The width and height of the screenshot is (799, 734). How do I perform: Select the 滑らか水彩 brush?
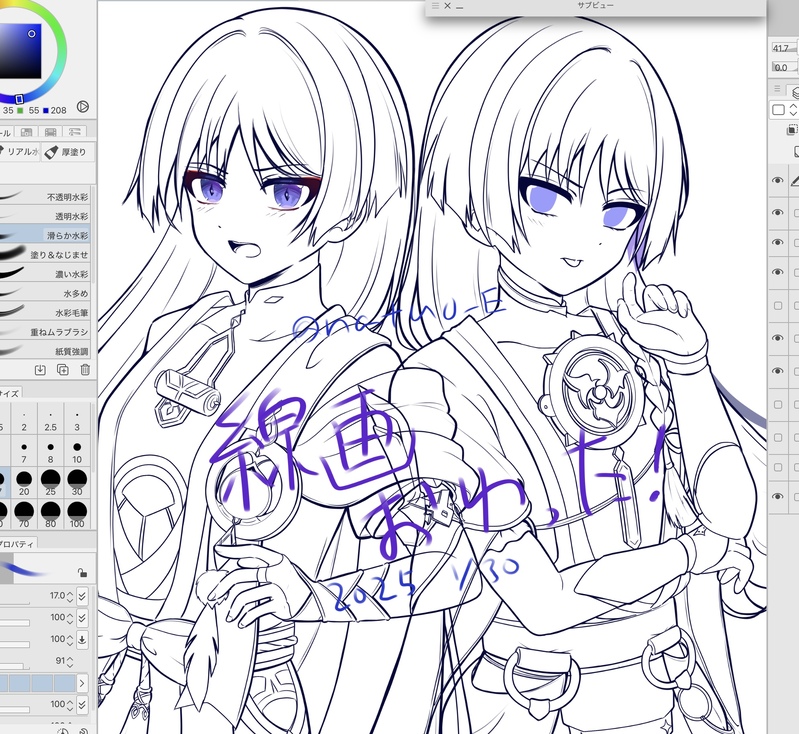click(45, 235)
